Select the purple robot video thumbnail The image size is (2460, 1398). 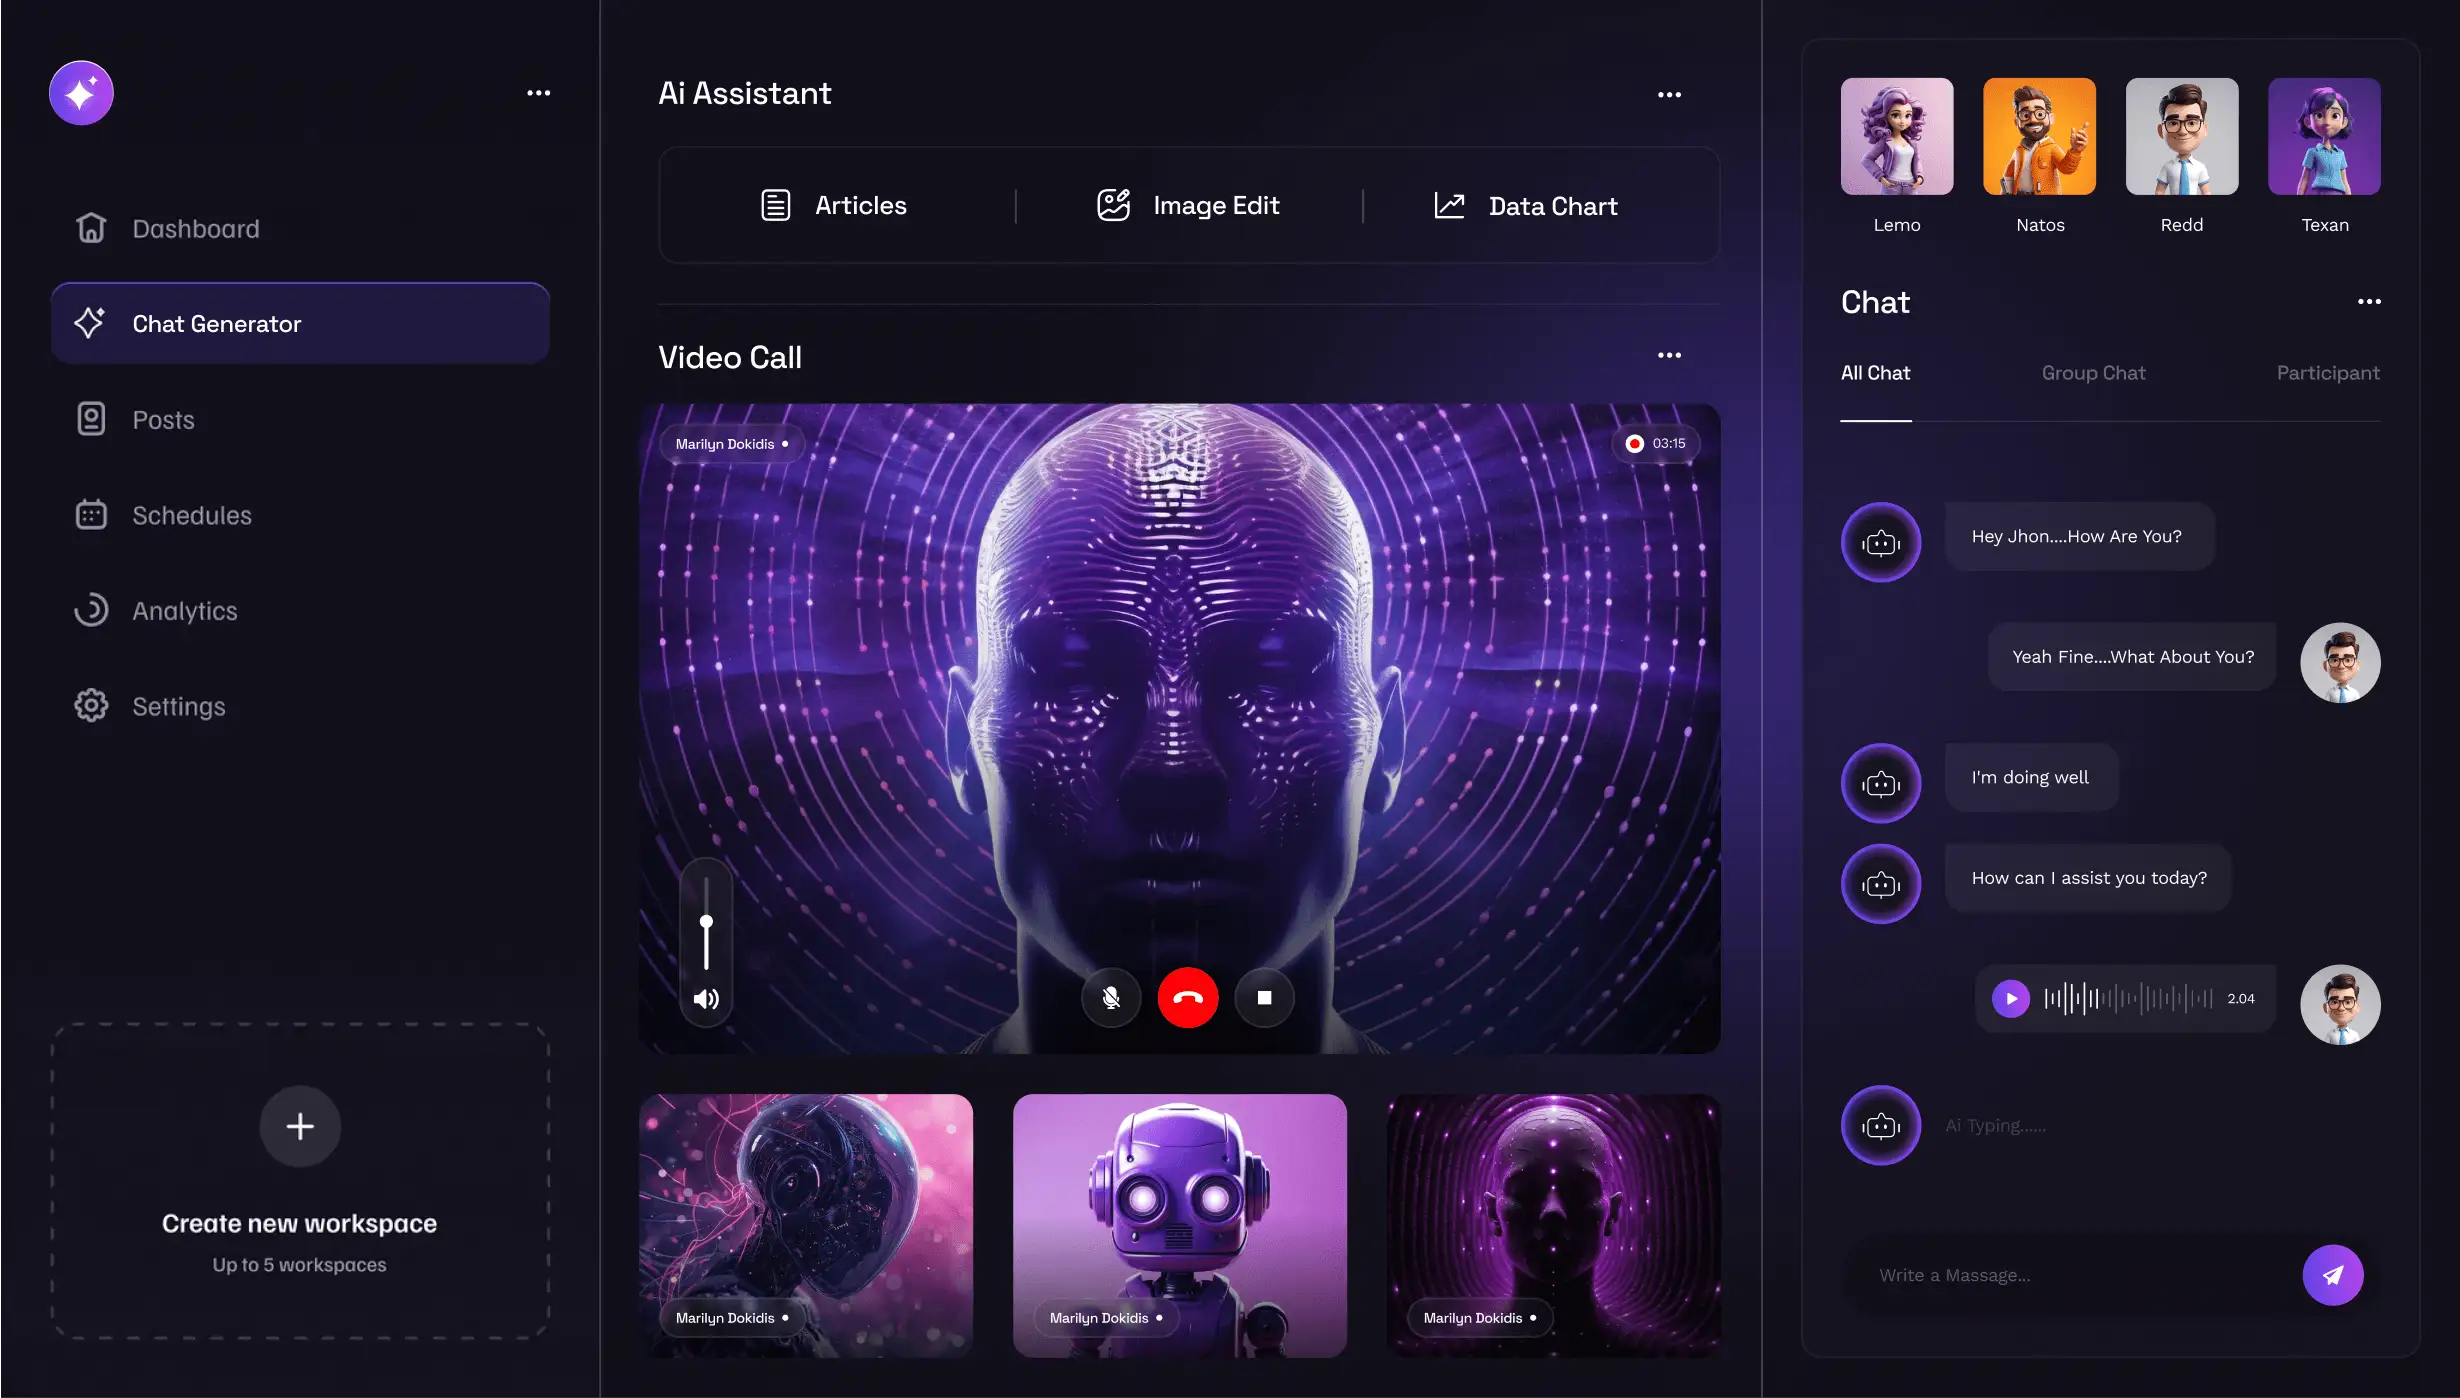pos(1179,1225)
